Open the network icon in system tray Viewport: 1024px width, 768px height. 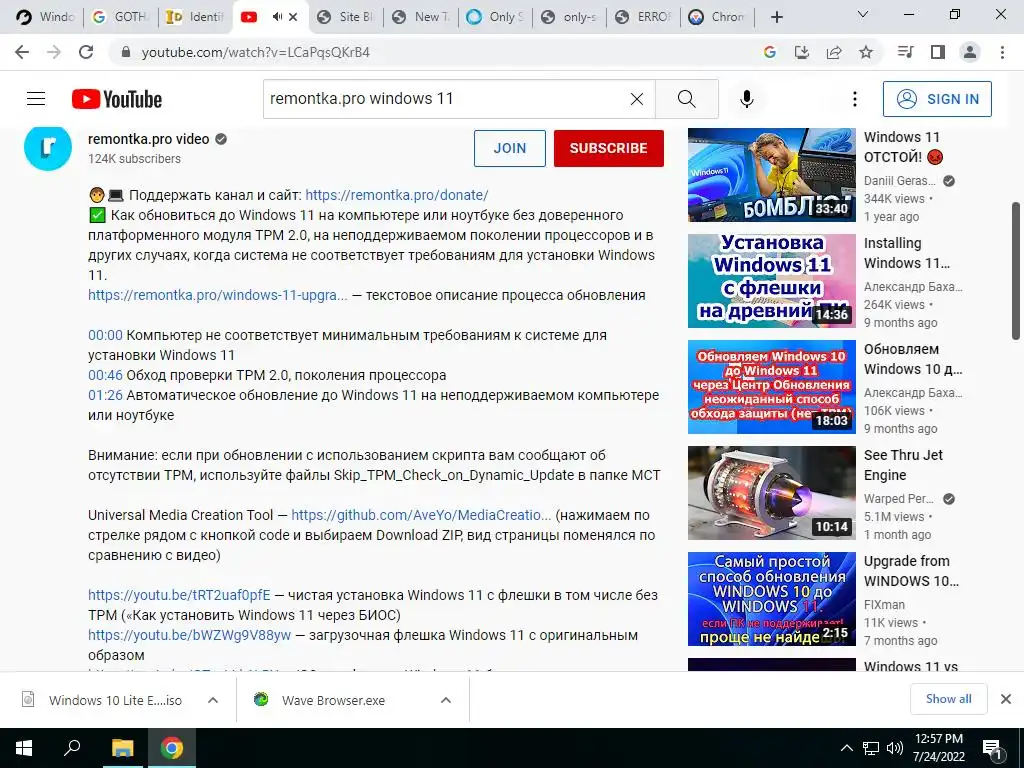(x=871, y=748)
